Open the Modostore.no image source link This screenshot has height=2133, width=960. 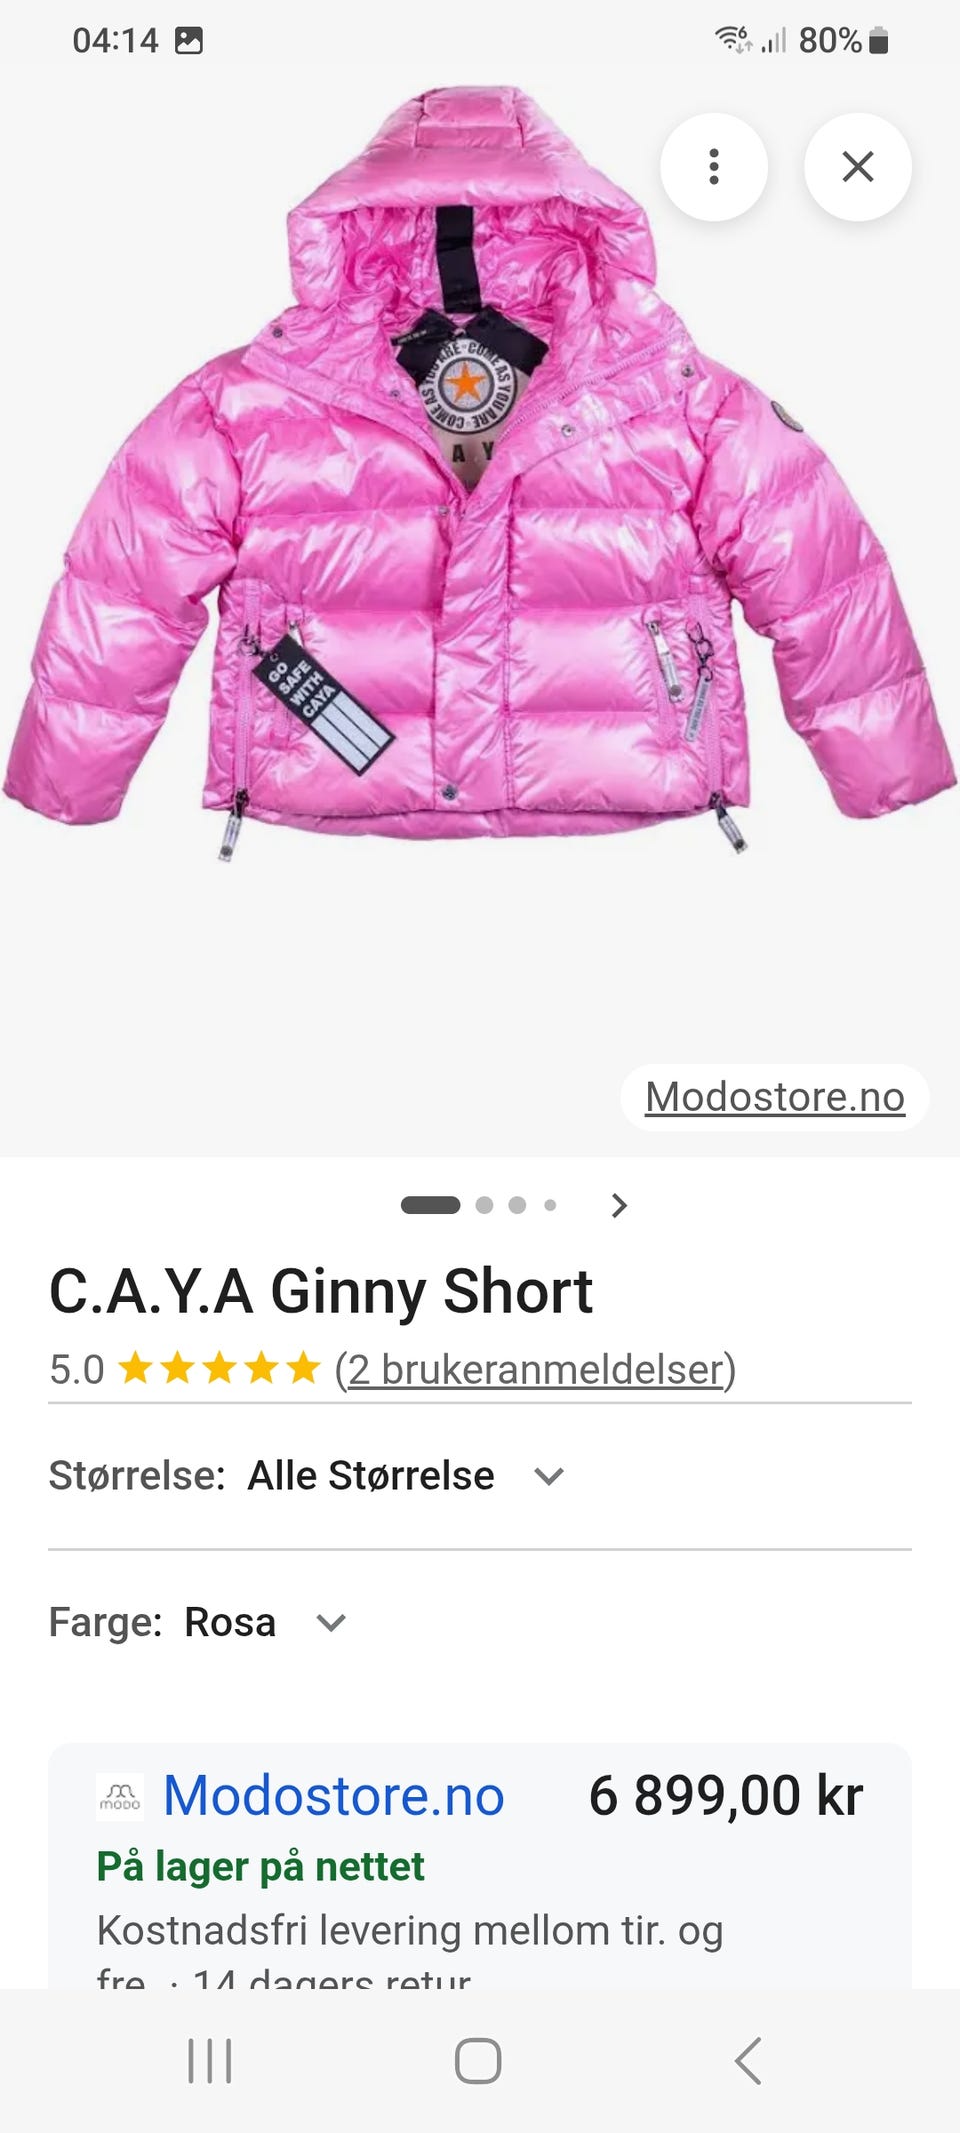[775, 1097]
